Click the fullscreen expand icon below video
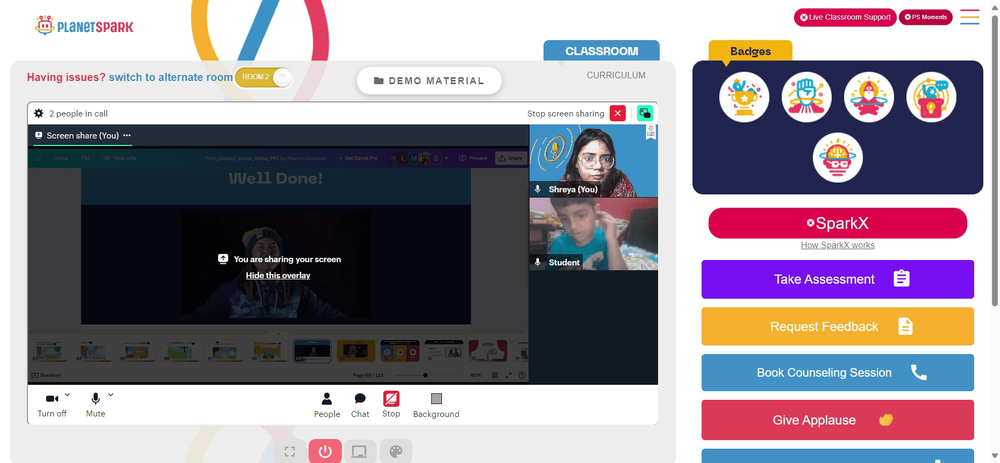Image resolution: width=1000 pixels, height=463 pixels. [290, 452]
